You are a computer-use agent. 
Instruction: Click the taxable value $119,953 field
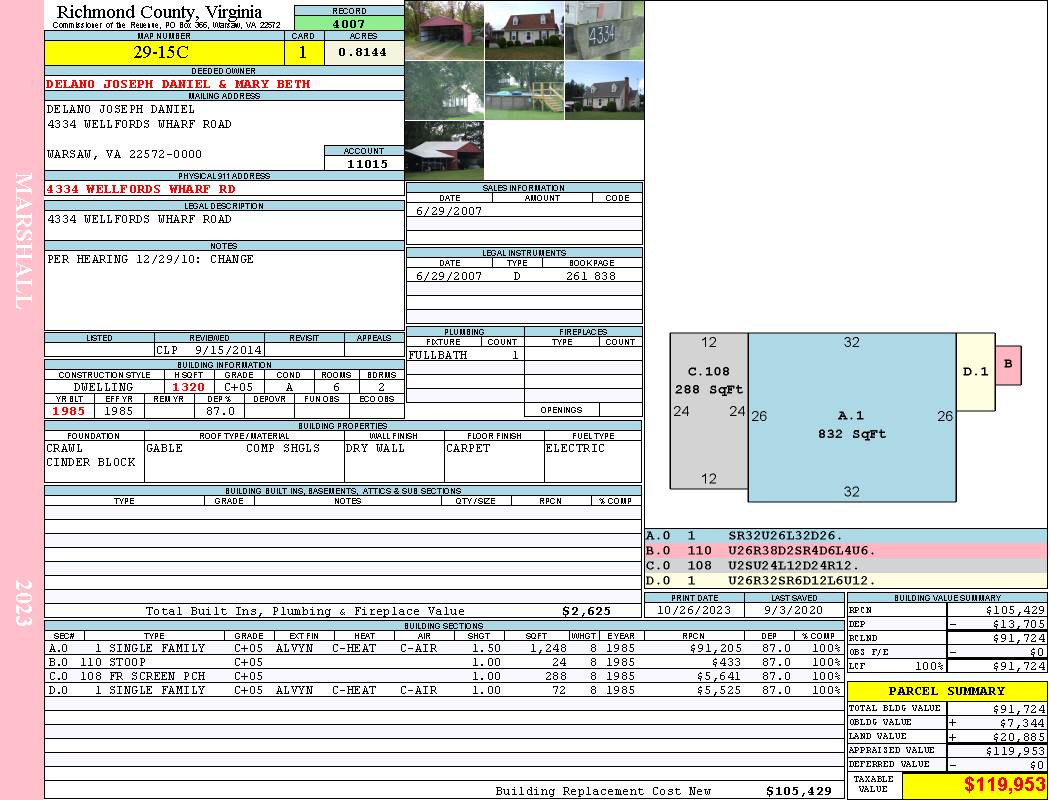point(974,785)
